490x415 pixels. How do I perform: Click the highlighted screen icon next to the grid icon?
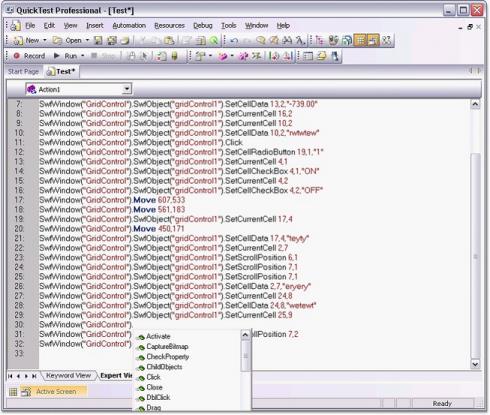coord(373,40)
